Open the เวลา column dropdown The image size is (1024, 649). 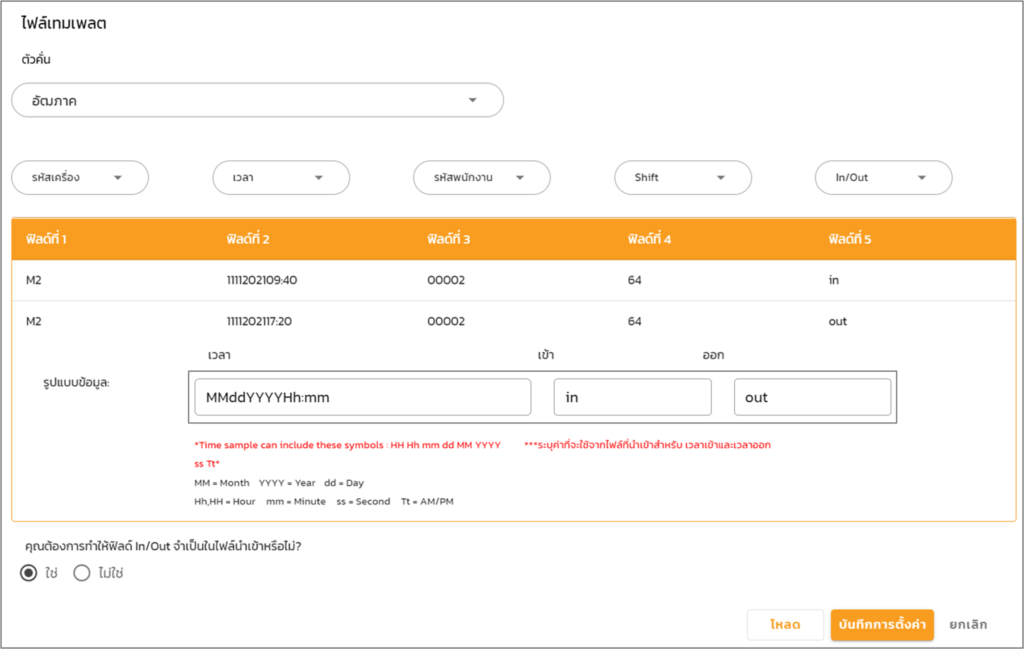coord(281,178)
